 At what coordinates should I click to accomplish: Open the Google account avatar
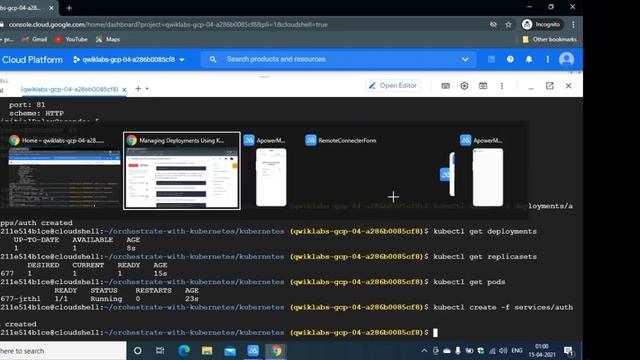(x=567, y=60)
